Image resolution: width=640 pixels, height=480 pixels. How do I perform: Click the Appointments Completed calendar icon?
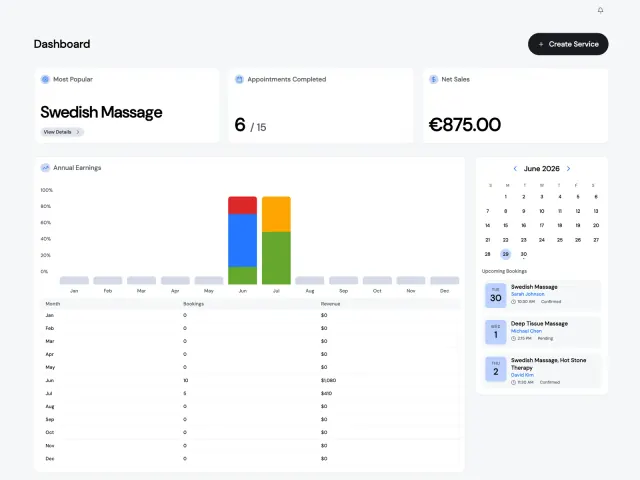239,79
